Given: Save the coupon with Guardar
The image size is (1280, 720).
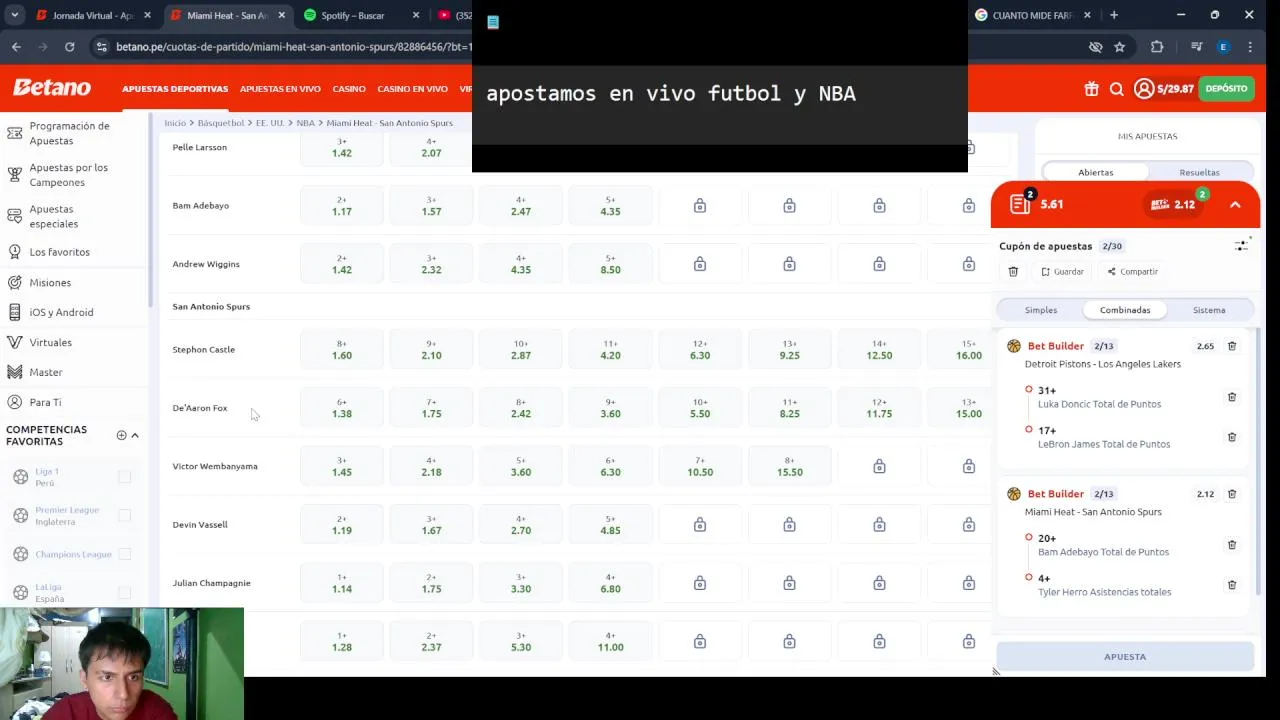Looking at the screenshot, I should click(1062, 271).
